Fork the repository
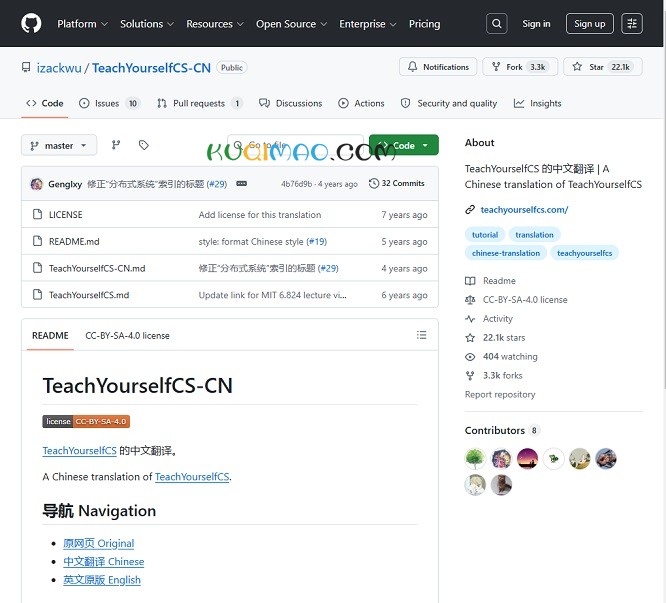666x603 pixels. tap(520, 67)
